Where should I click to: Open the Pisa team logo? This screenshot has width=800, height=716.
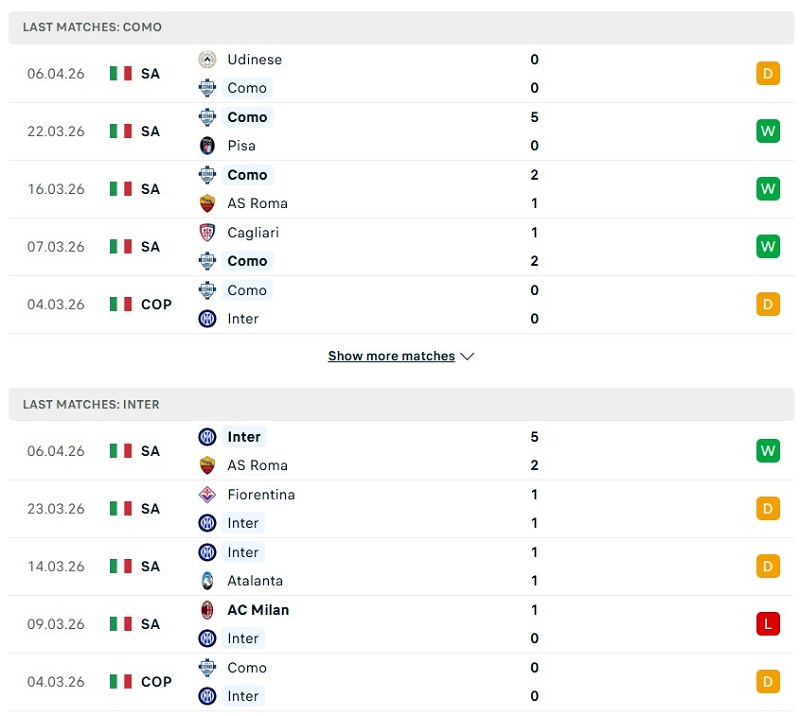click(207, 145)
